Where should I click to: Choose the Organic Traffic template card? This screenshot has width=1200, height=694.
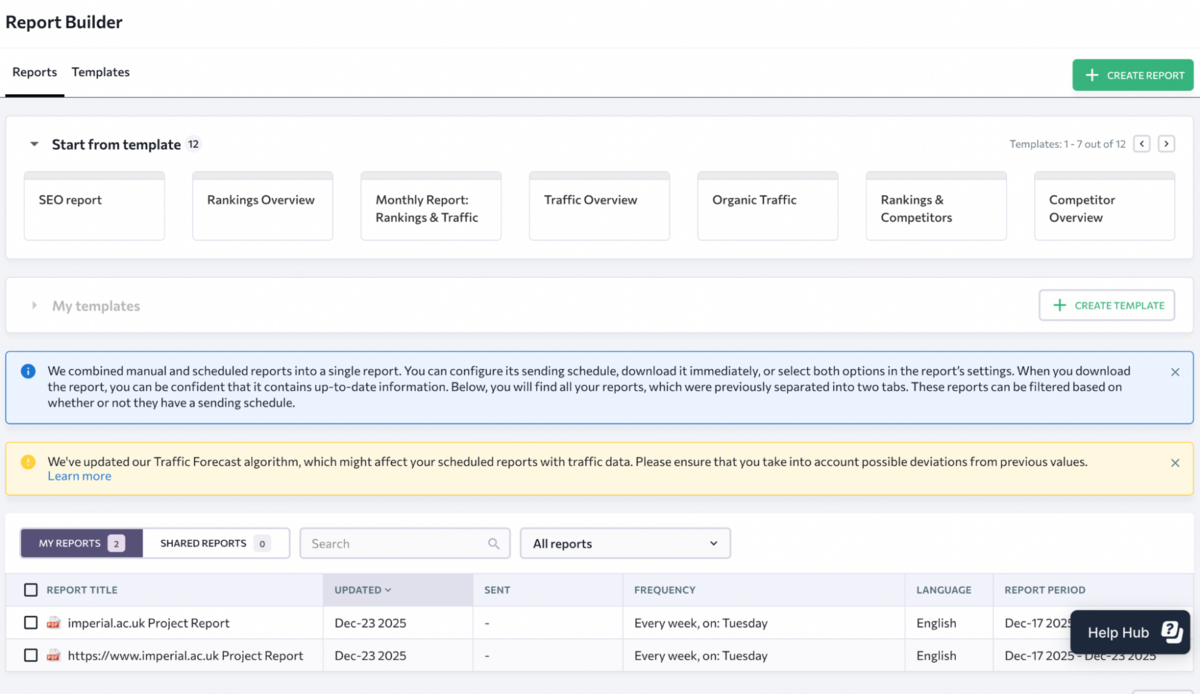tap(768, 206)
